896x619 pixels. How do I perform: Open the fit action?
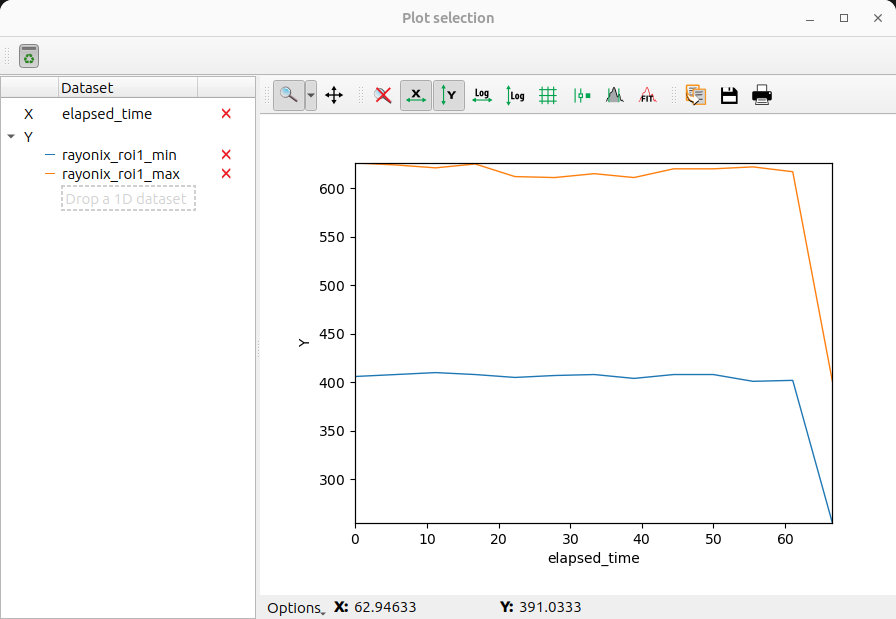coord(647,95)
